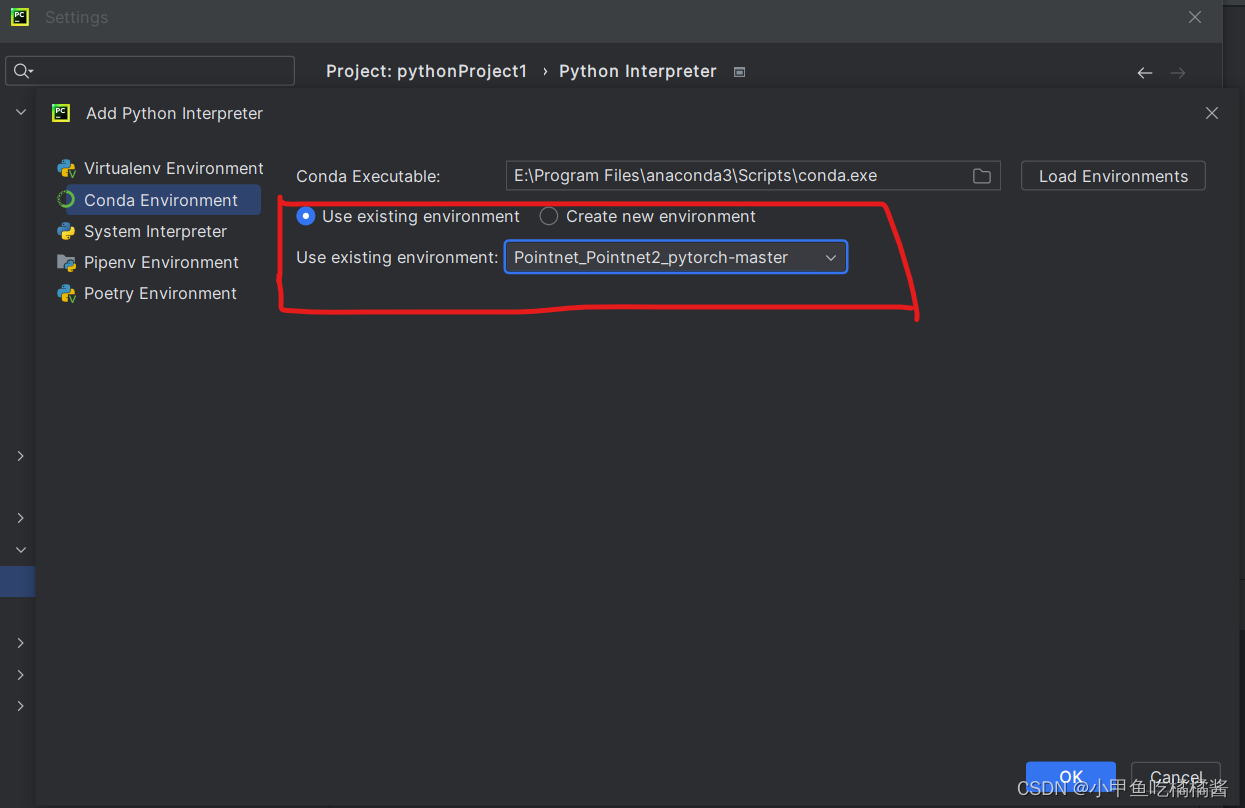
Task: Browse for conda executable folder icon
Action: pos(982,176)
